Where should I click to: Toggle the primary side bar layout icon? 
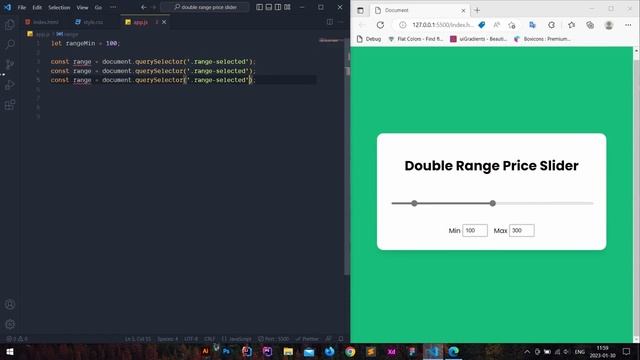point(259,7)
